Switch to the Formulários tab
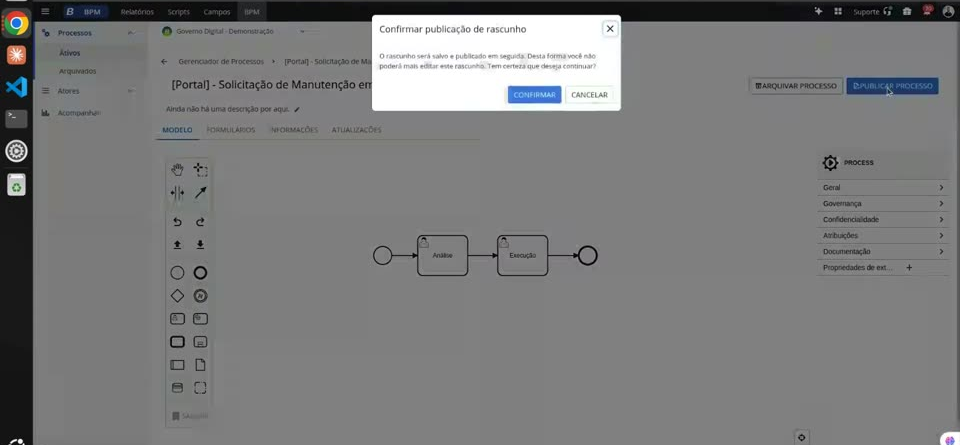 pyautogui.click(x=231, y=130)
